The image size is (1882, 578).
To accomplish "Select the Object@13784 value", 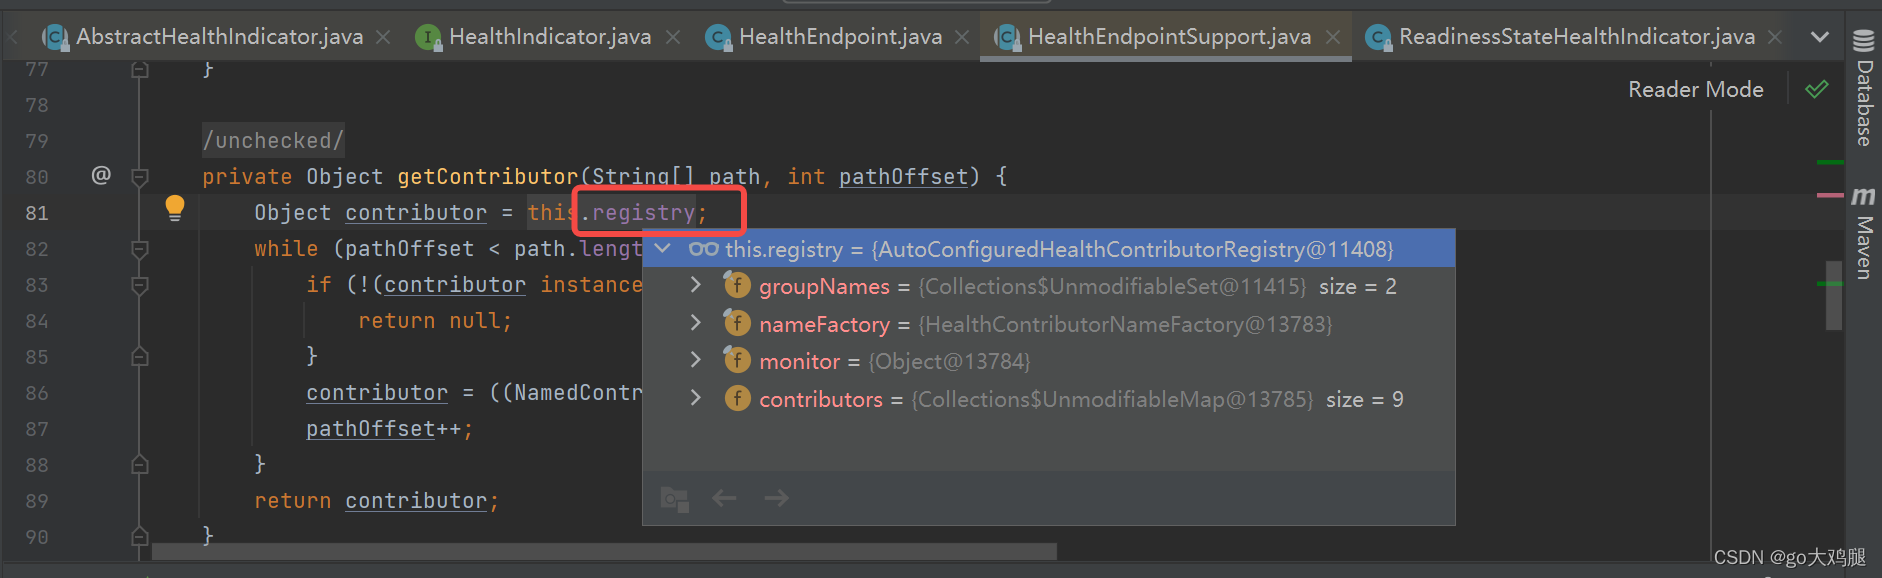I will coord(949,361).
